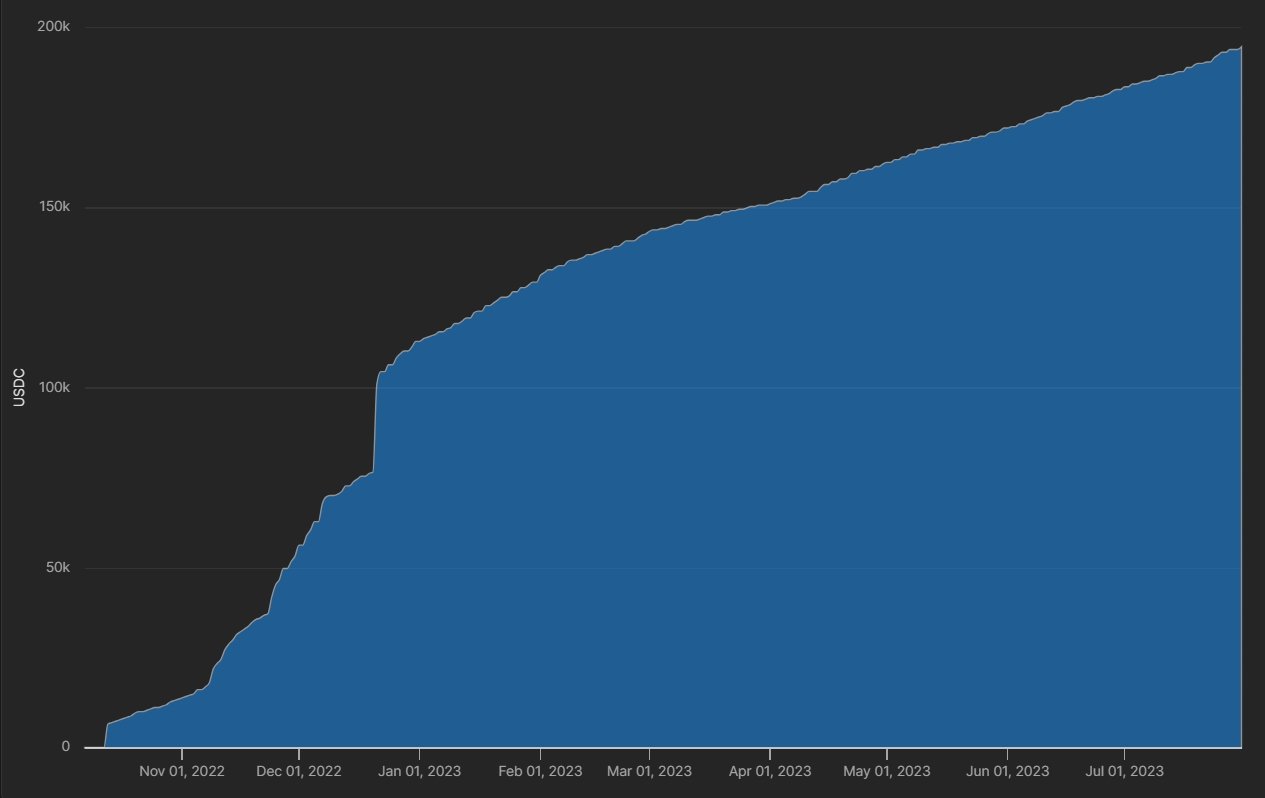Click the Jun 01, 2023 axis label
The width and height of the screenshot is (1265, 798).
[x=1007, y=771]
